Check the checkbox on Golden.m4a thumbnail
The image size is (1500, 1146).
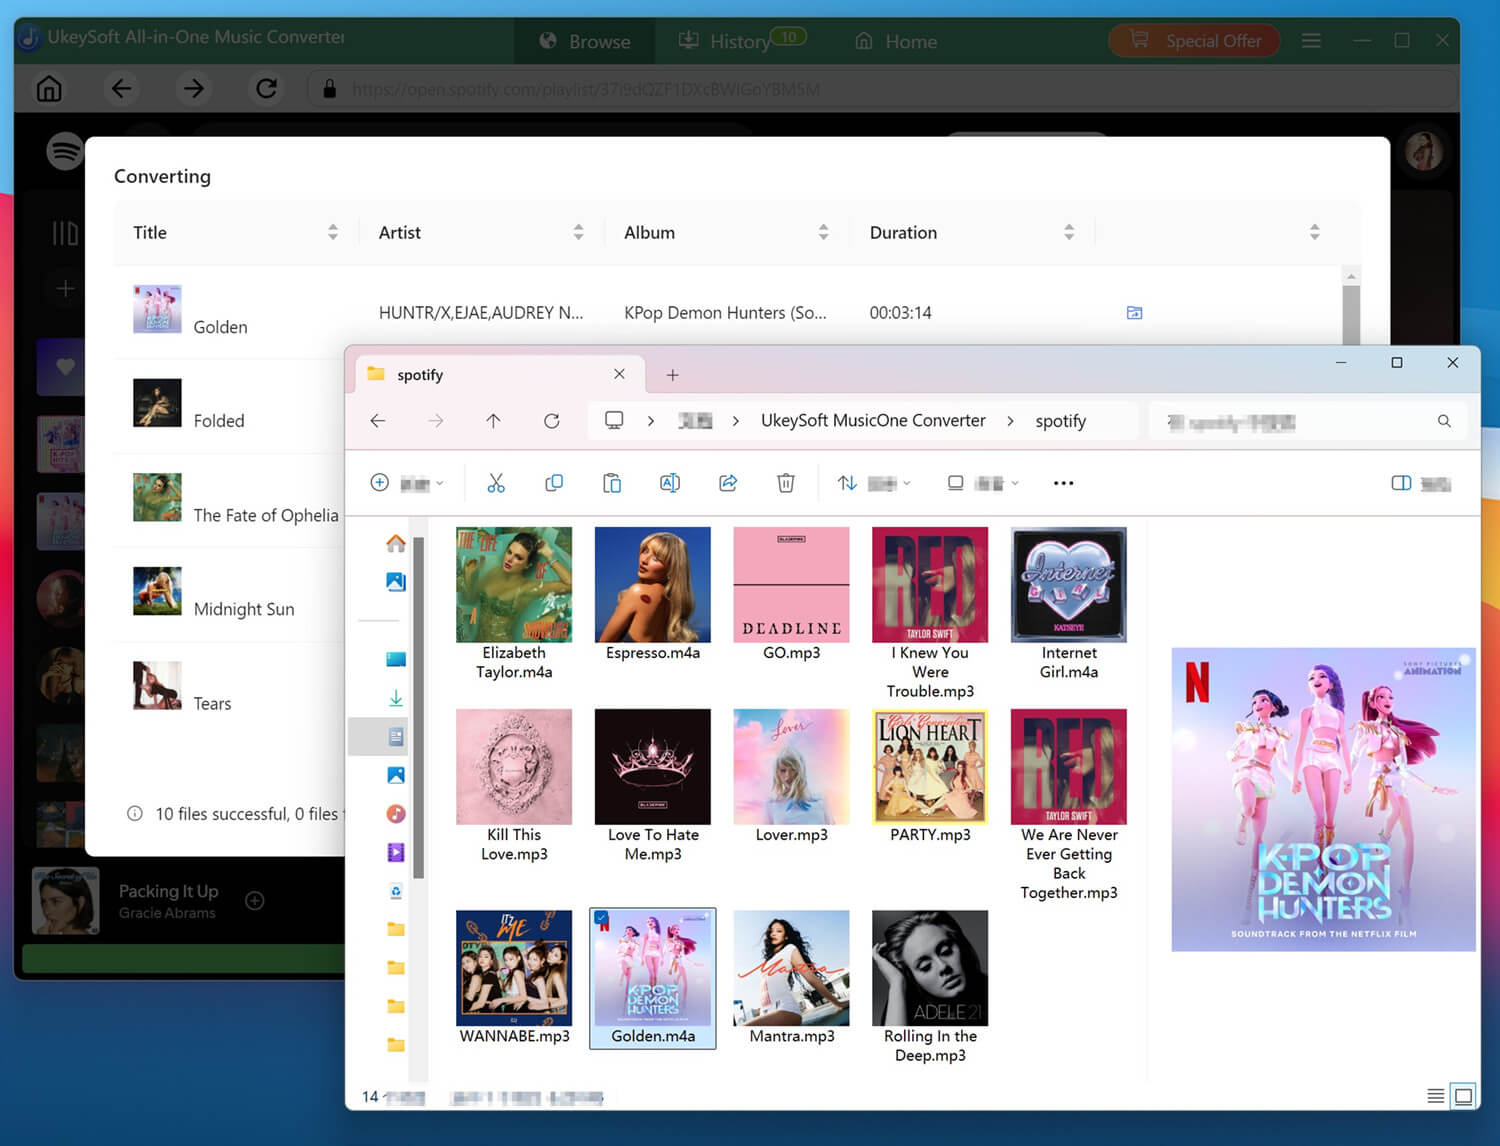[601, 920]
